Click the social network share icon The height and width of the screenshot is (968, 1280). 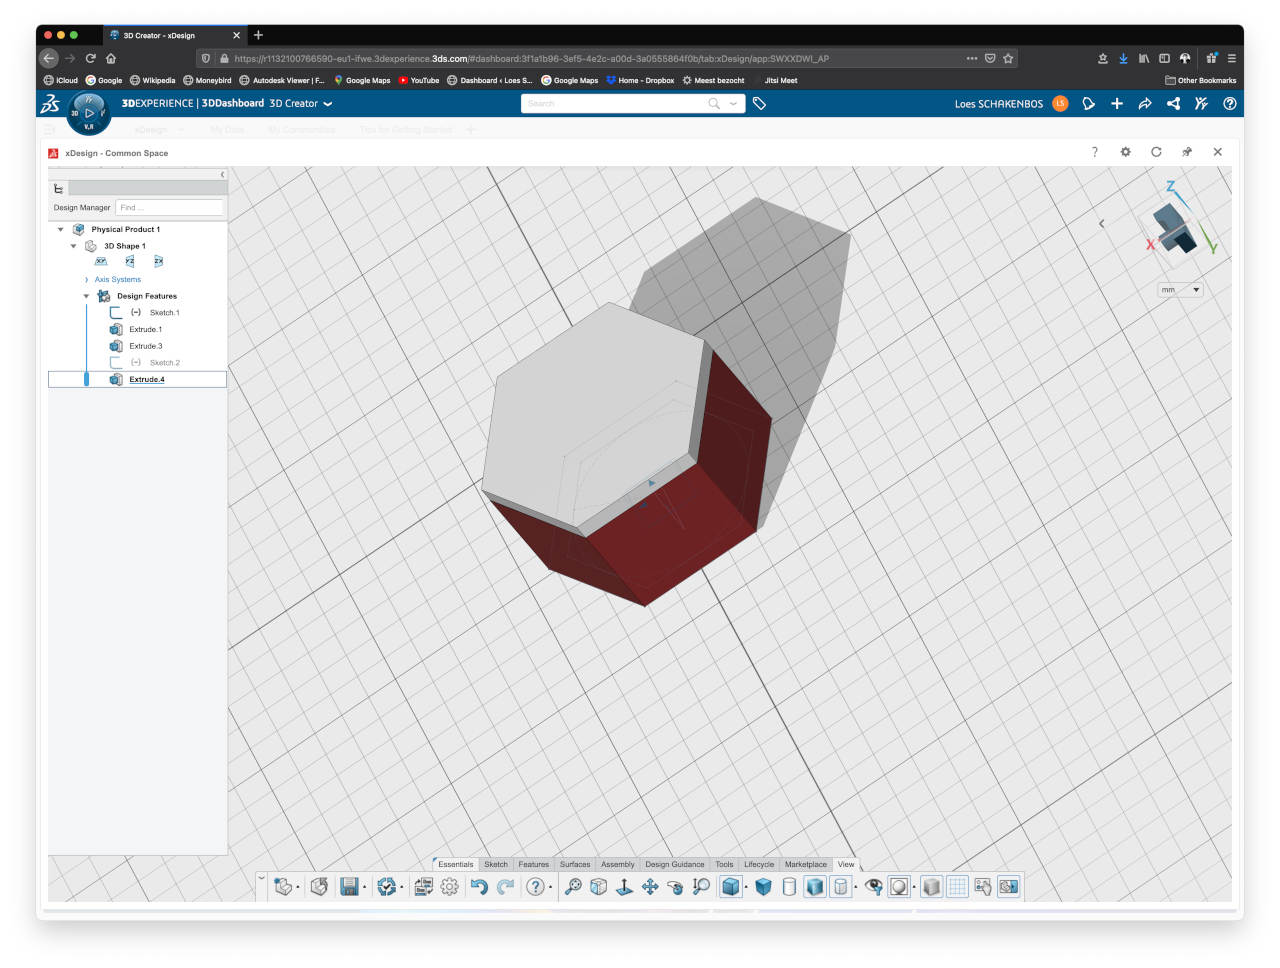click(x=1173, y=104)
